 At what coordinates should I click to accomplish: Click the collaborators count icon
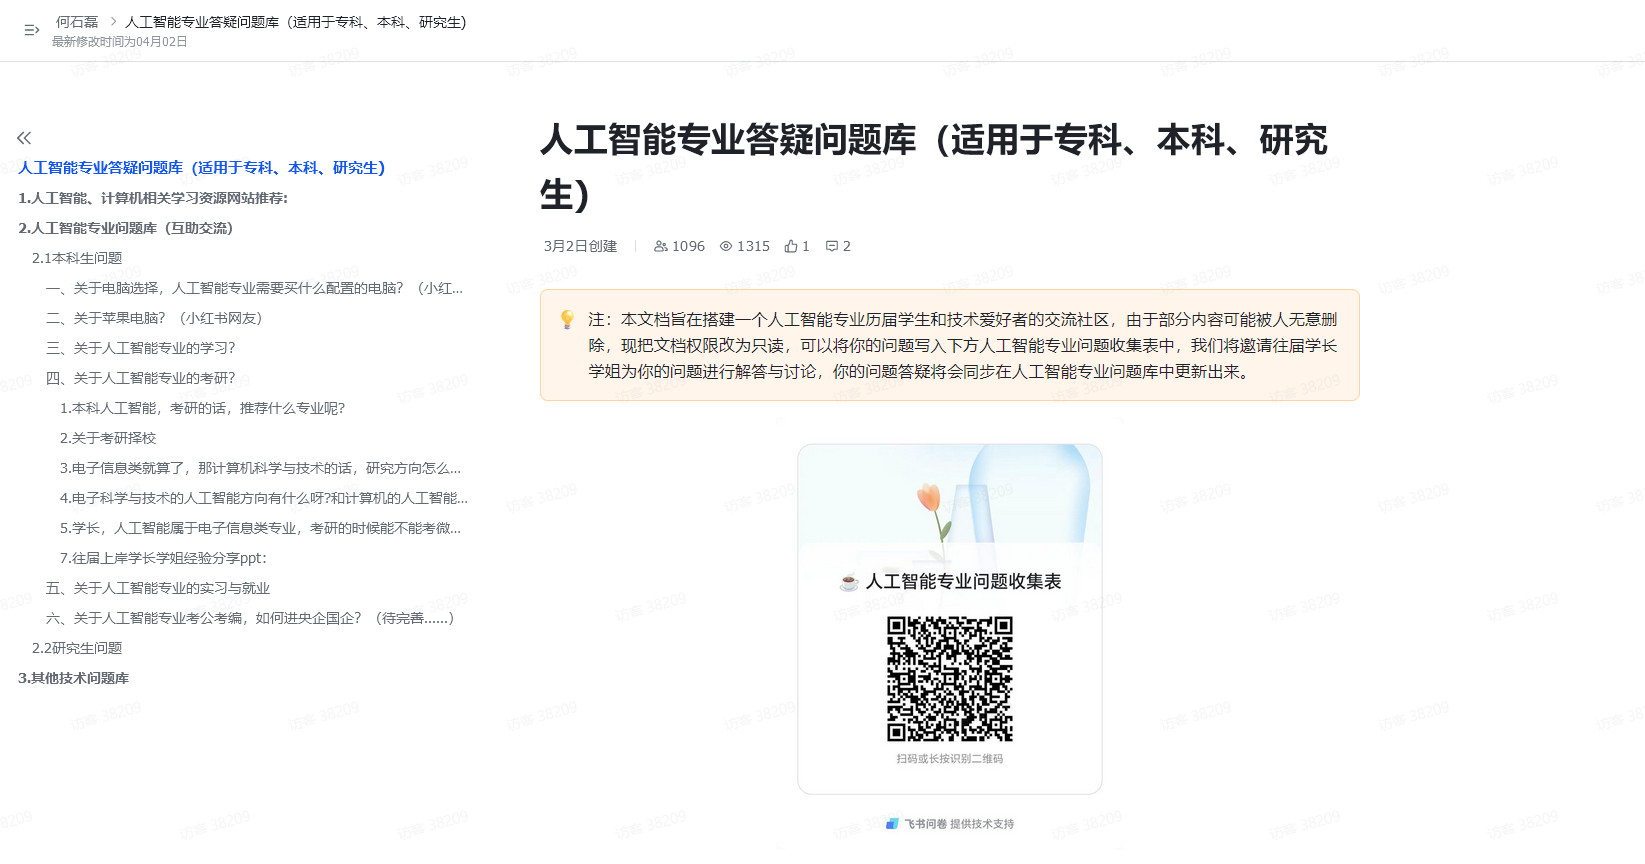coord(660,246)
